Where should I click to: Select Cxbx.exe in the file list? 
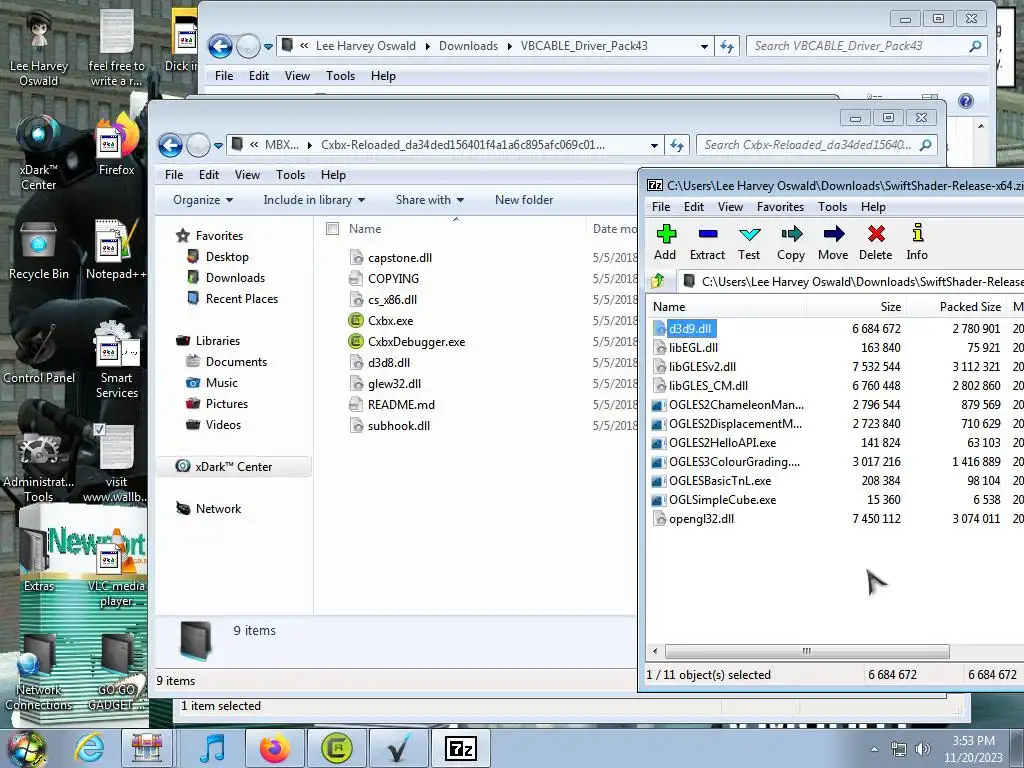point(391,321)
